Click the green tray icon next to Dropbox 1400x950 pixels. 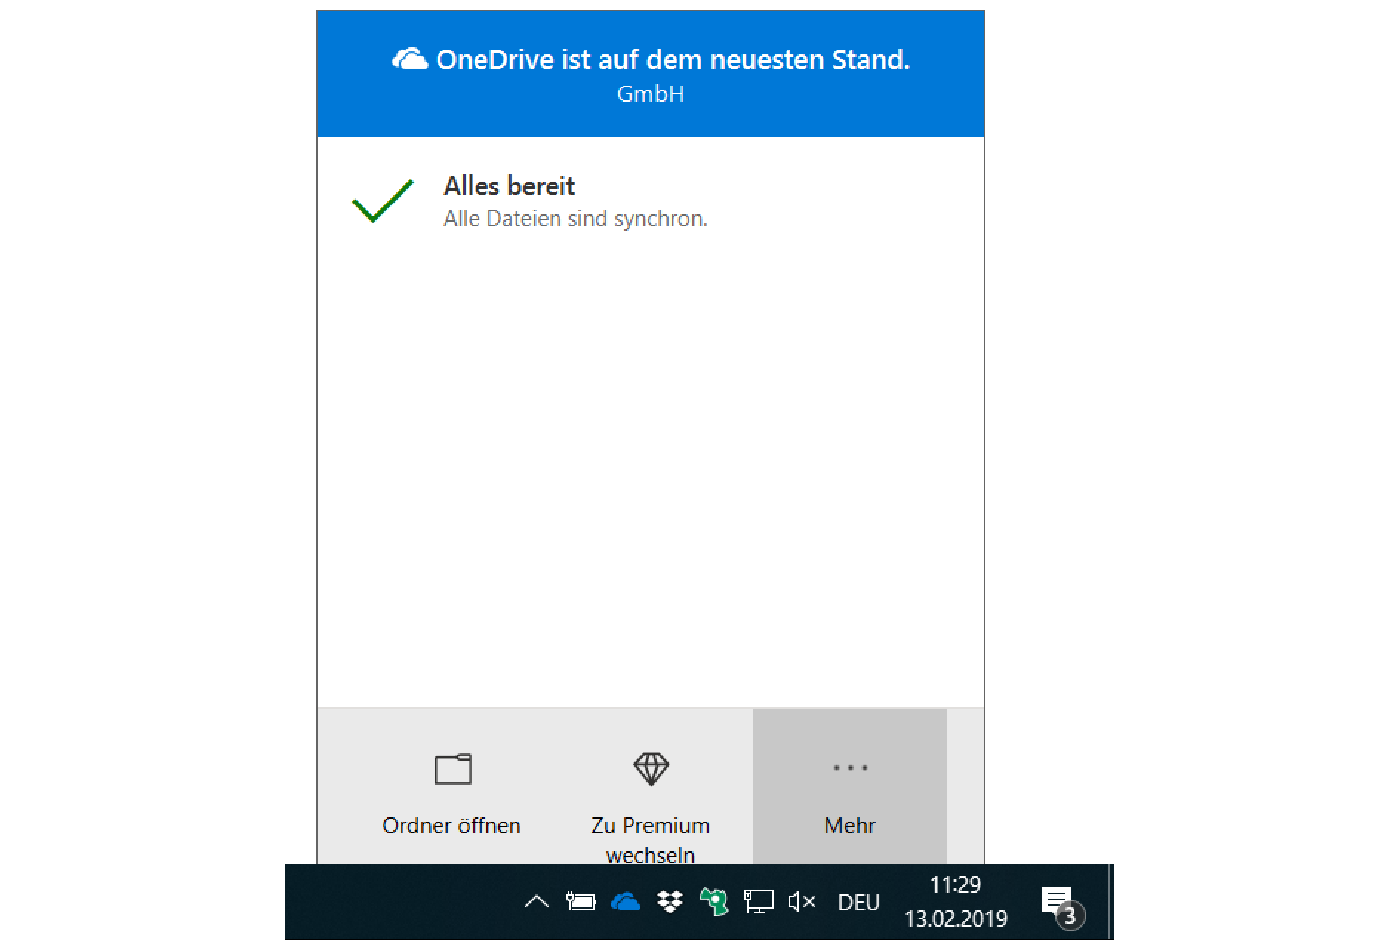[714, 902]
